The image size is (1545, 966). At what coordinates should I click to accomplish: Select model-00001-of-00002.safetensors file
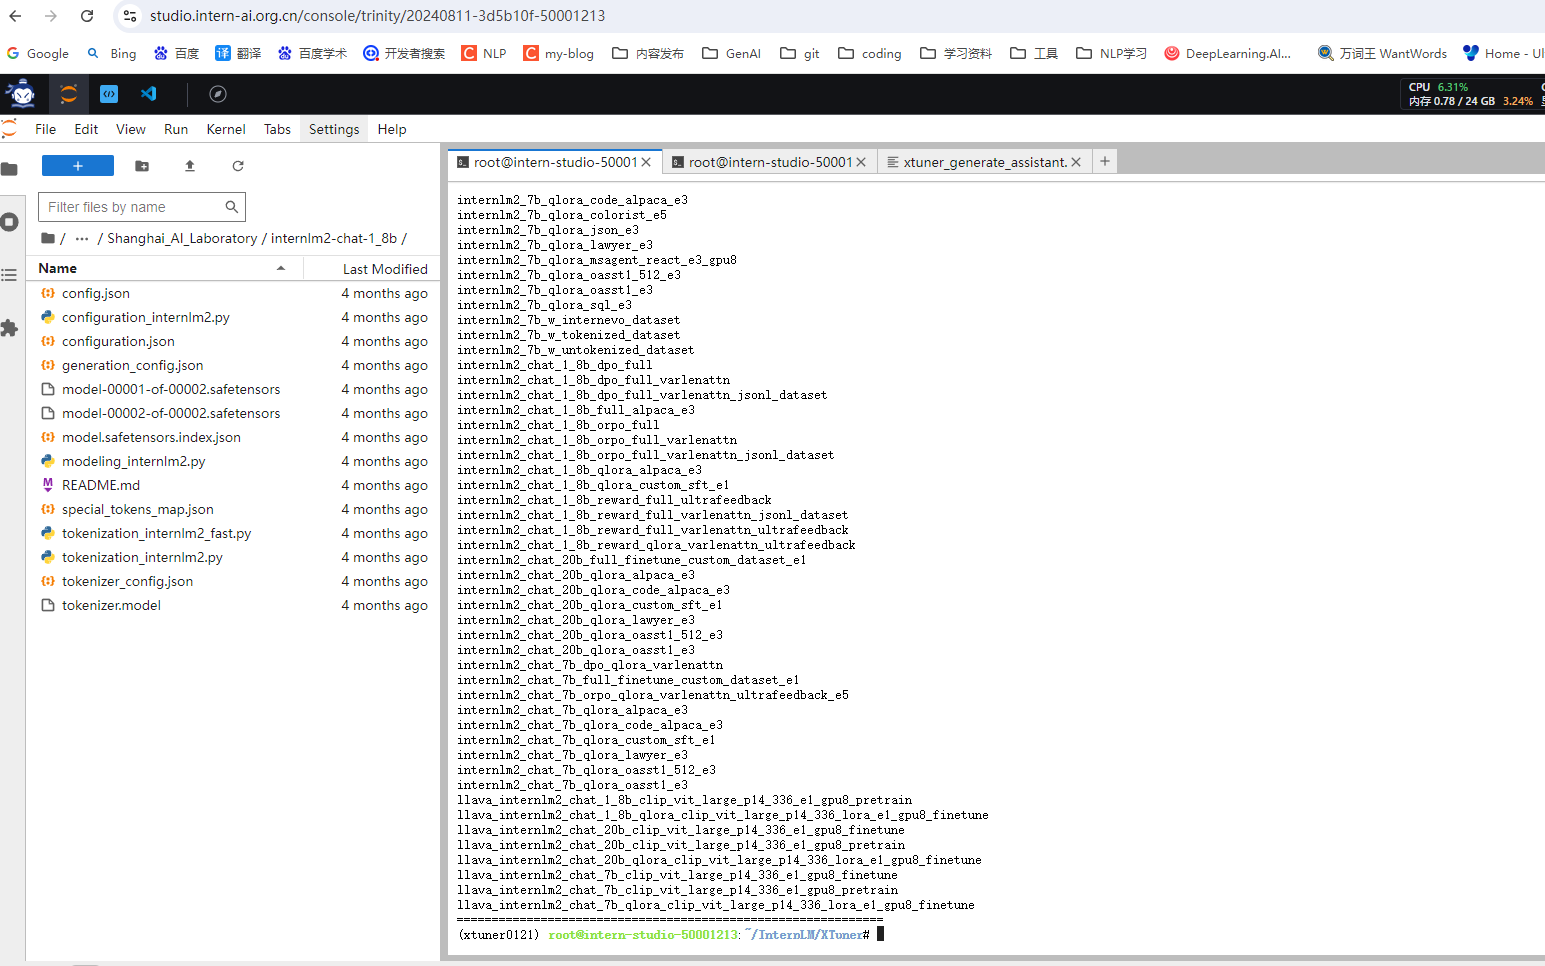tap(234, 389)
